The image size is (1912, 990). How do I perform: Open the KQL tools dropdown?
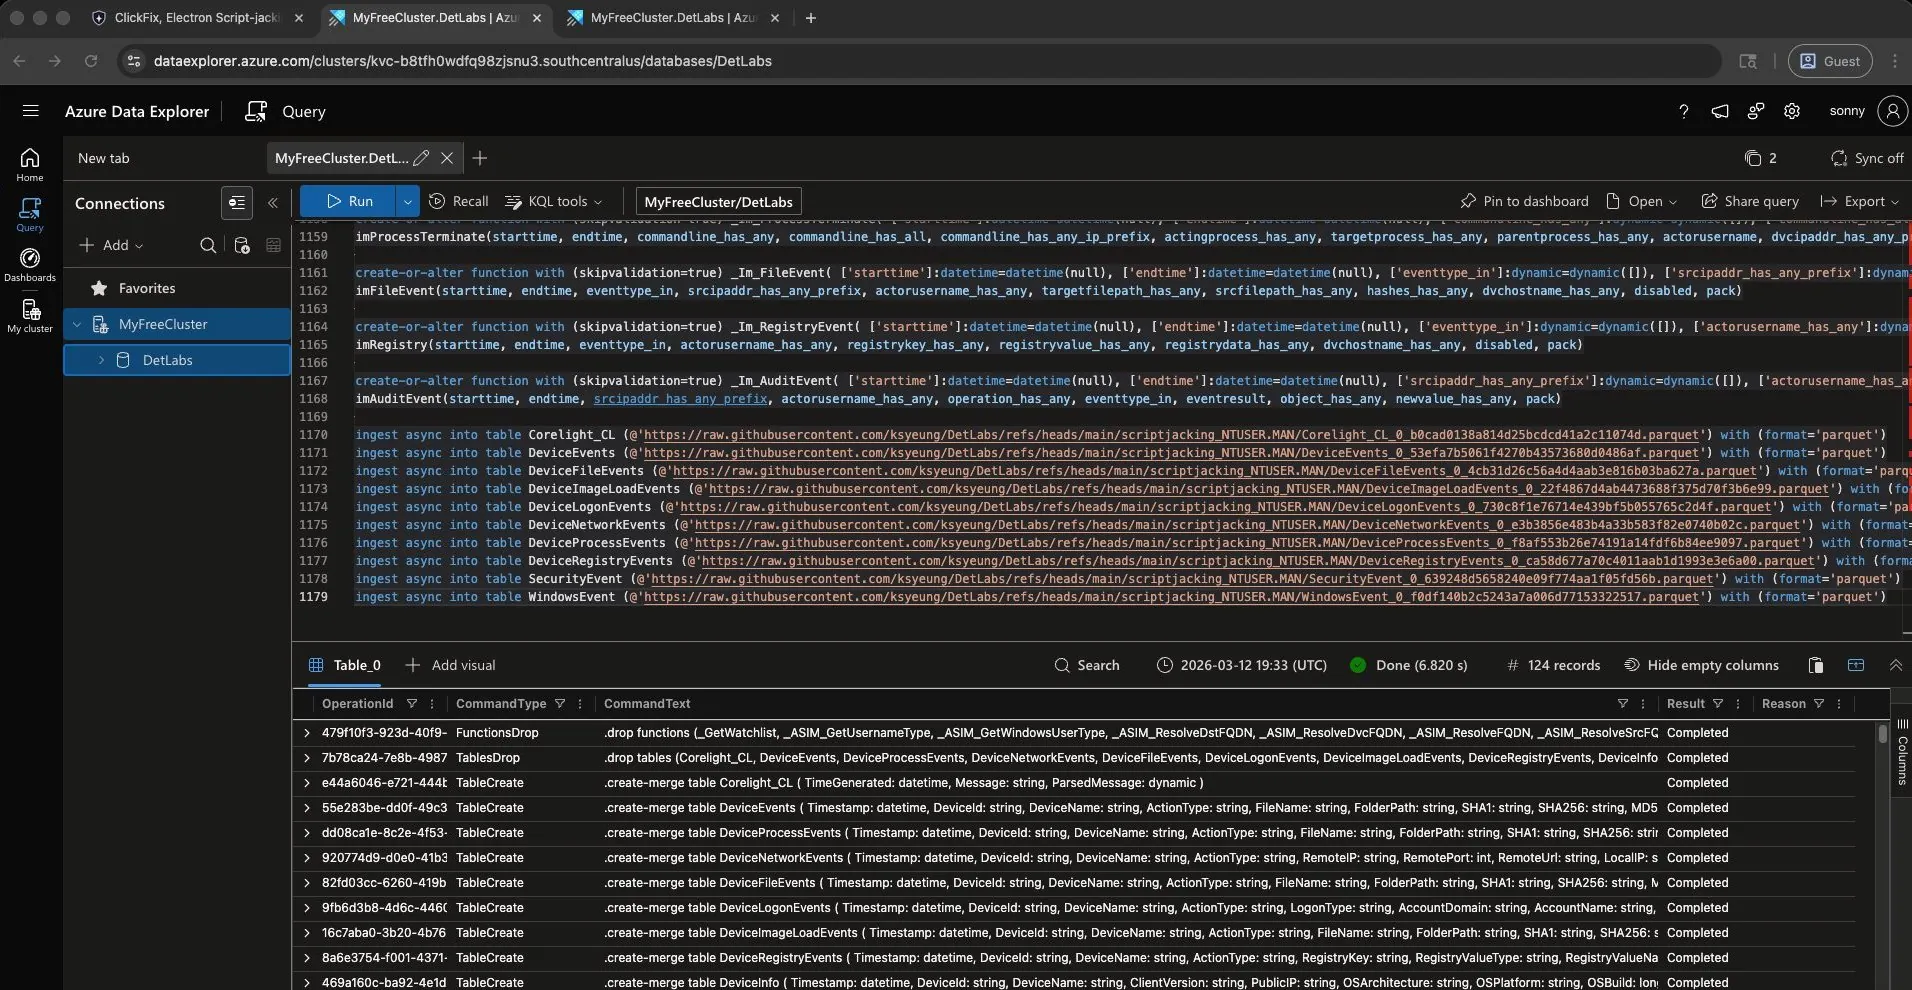click(554, 201)
